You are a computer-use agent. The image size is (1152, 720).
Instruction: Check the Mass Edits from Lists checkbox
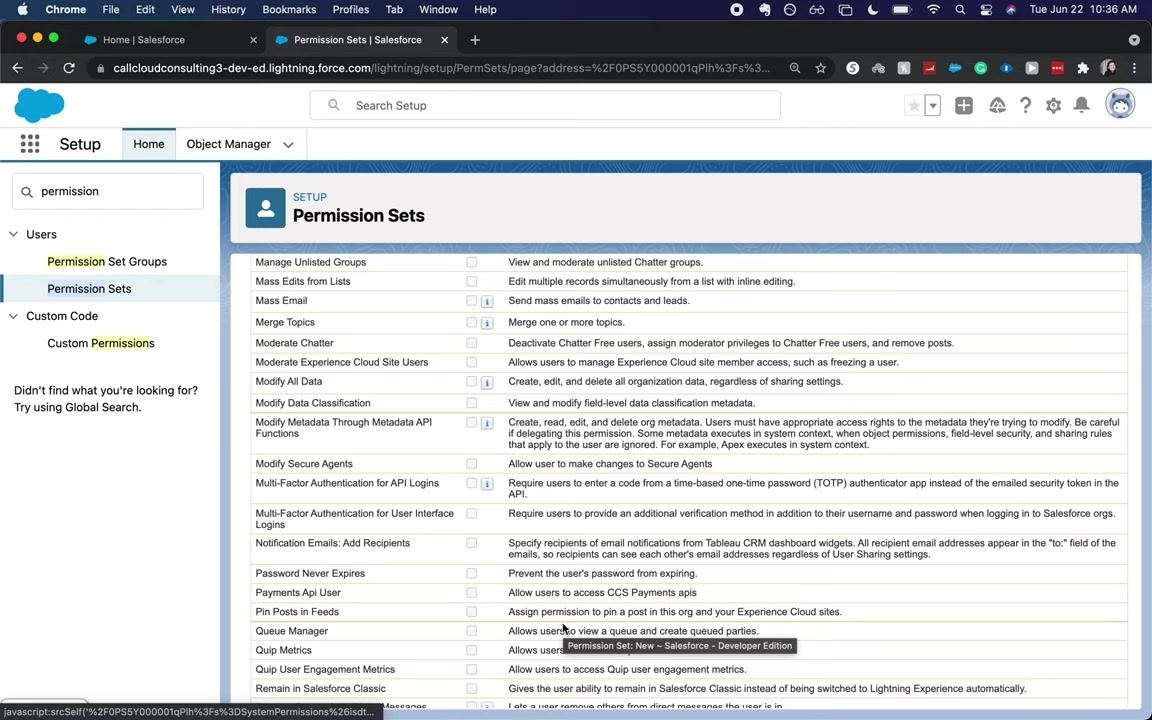472,281
